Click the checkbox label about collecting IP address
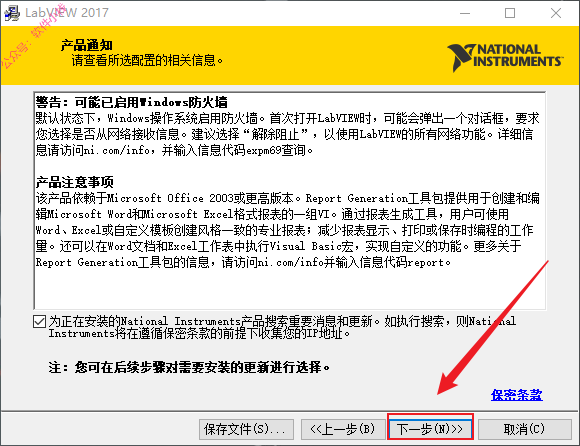Viewport: 580px width, 446px height. click(282, 327)
